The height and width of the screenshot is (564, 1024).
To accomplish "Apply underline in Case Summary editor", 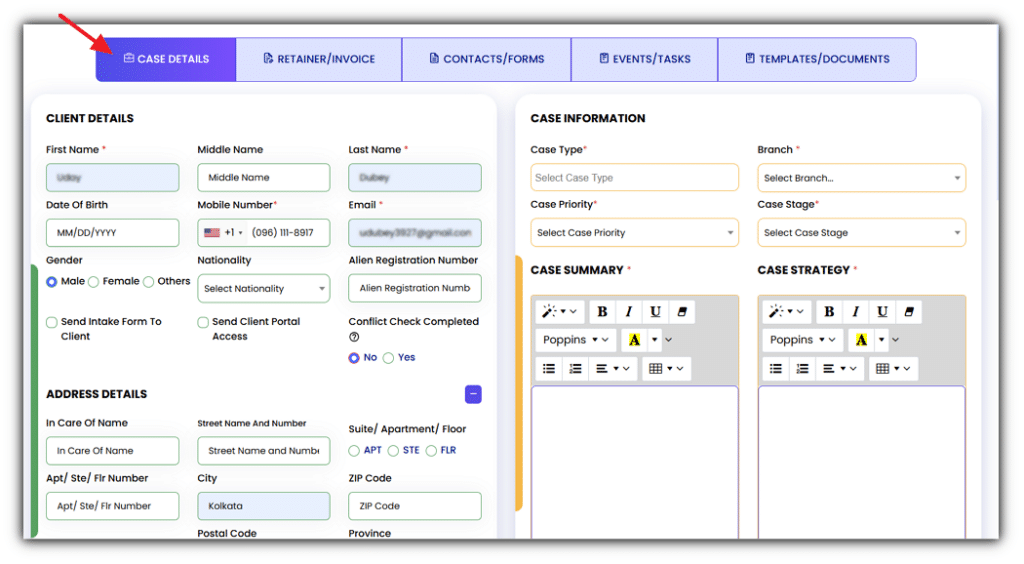I will (x=655, y=311).
